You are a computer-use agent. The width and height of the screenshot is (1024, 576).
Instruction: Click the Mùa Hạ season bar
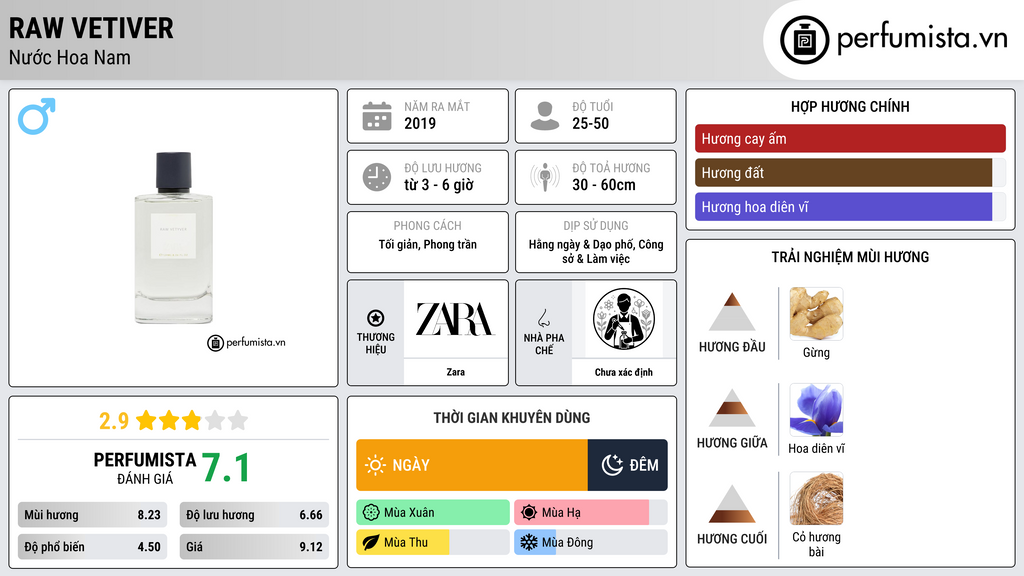coord(591,513)
